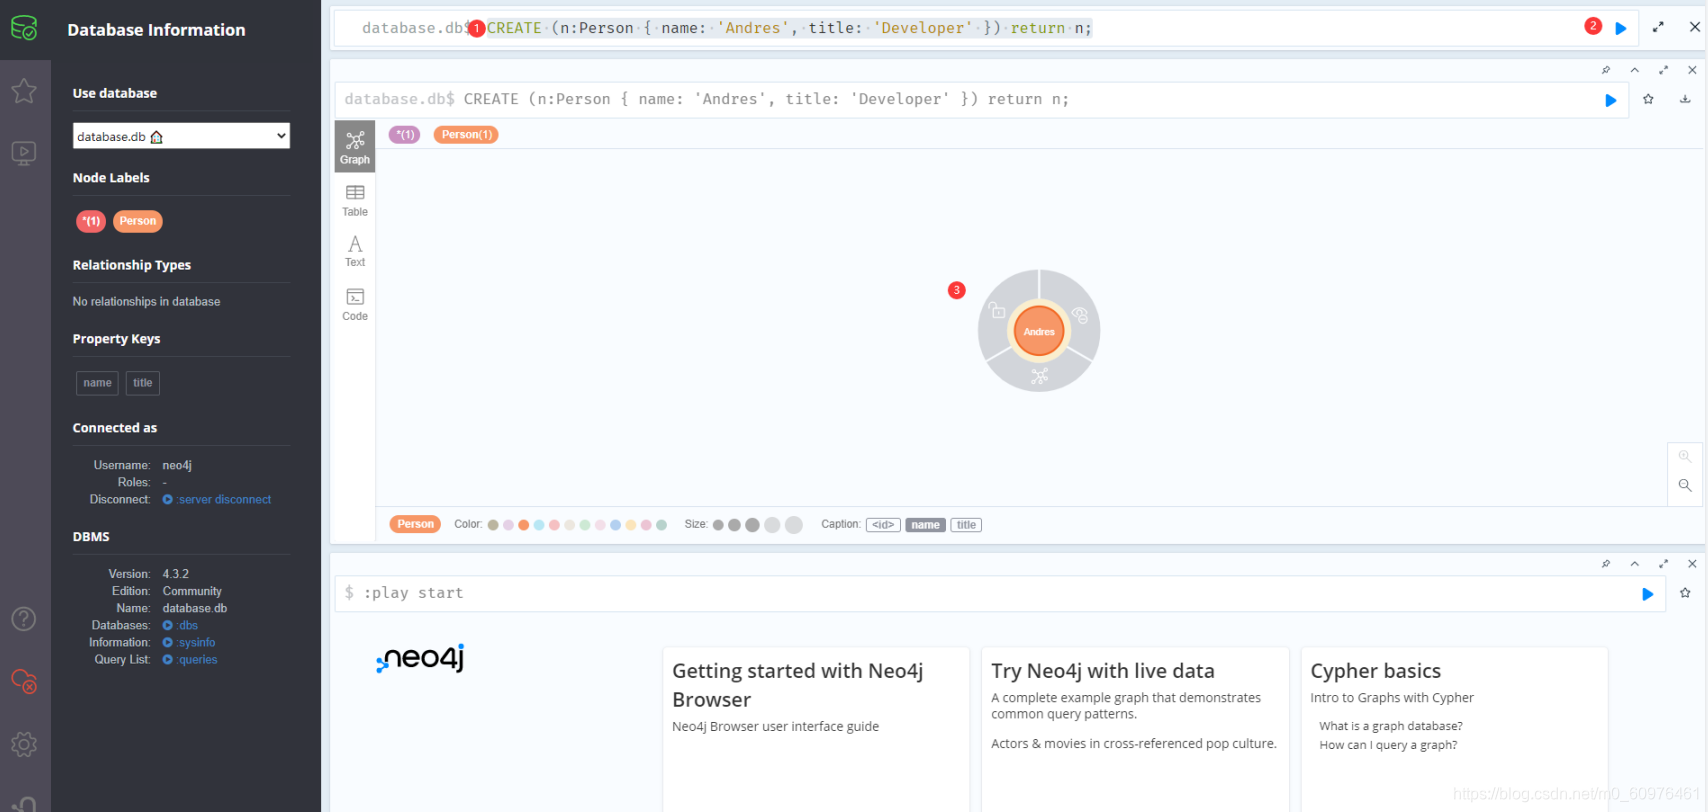Rerun the :play start command
This screenshot has width=1708, height=812.
click(1648, 594)
